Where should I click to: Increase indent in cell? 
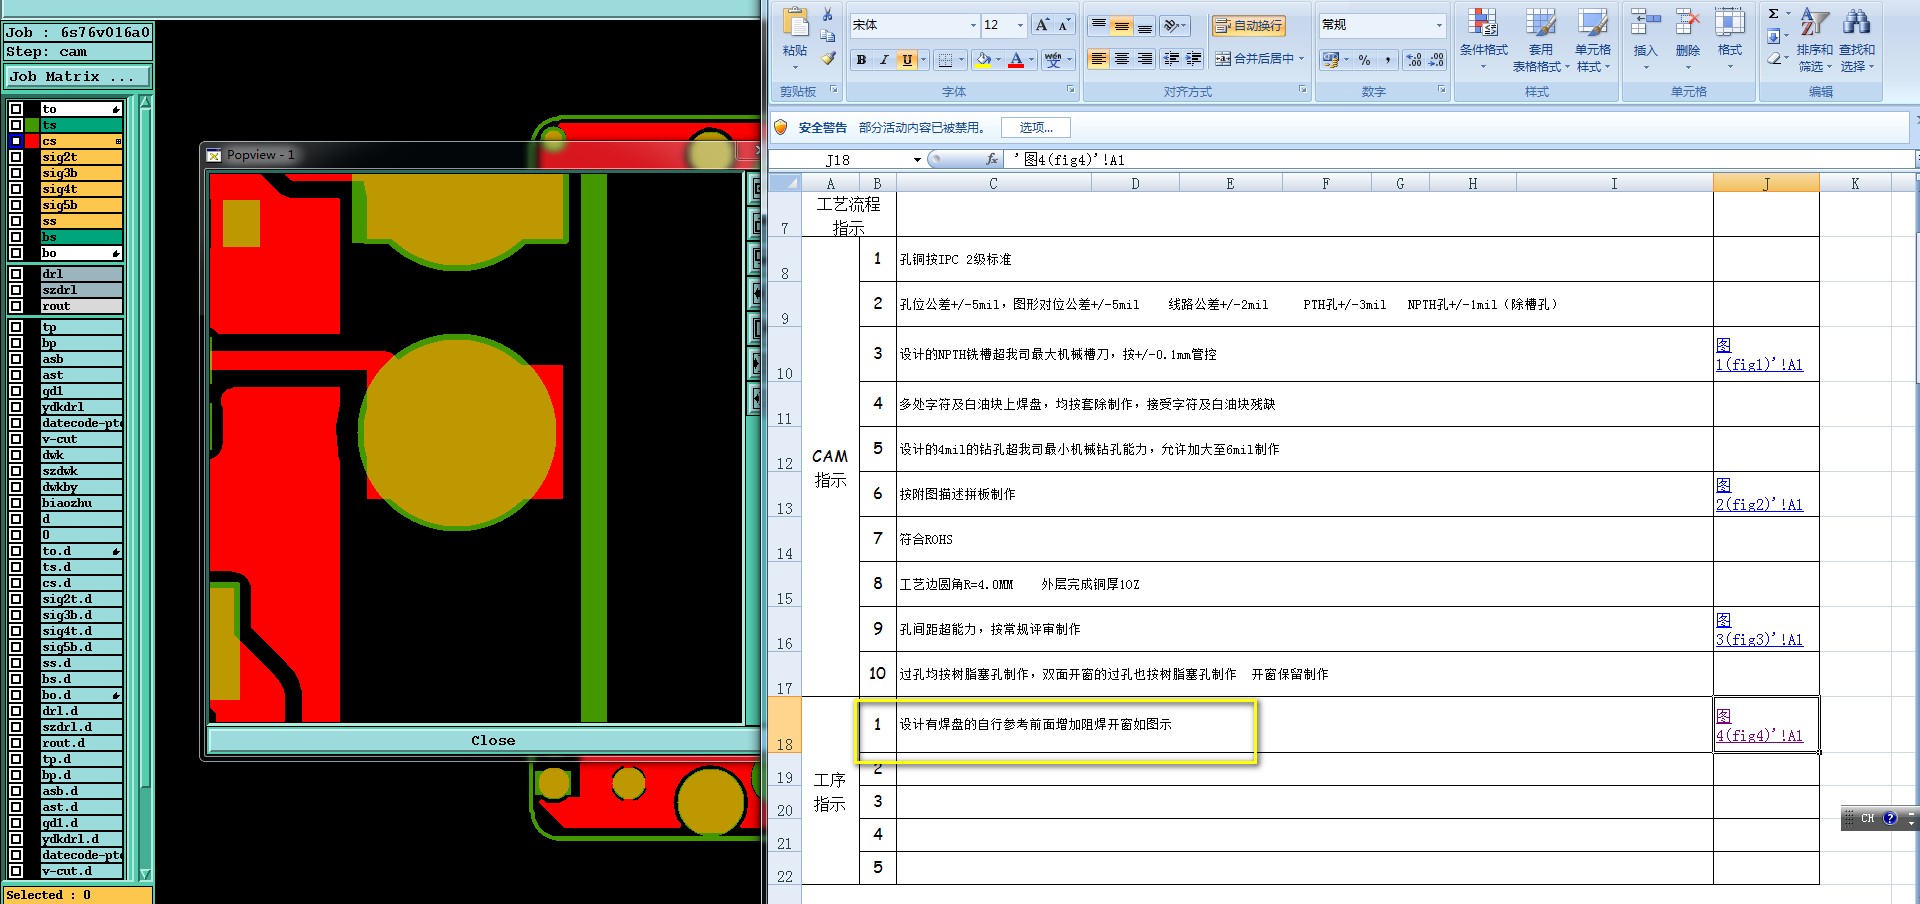tap(1193, 59)
